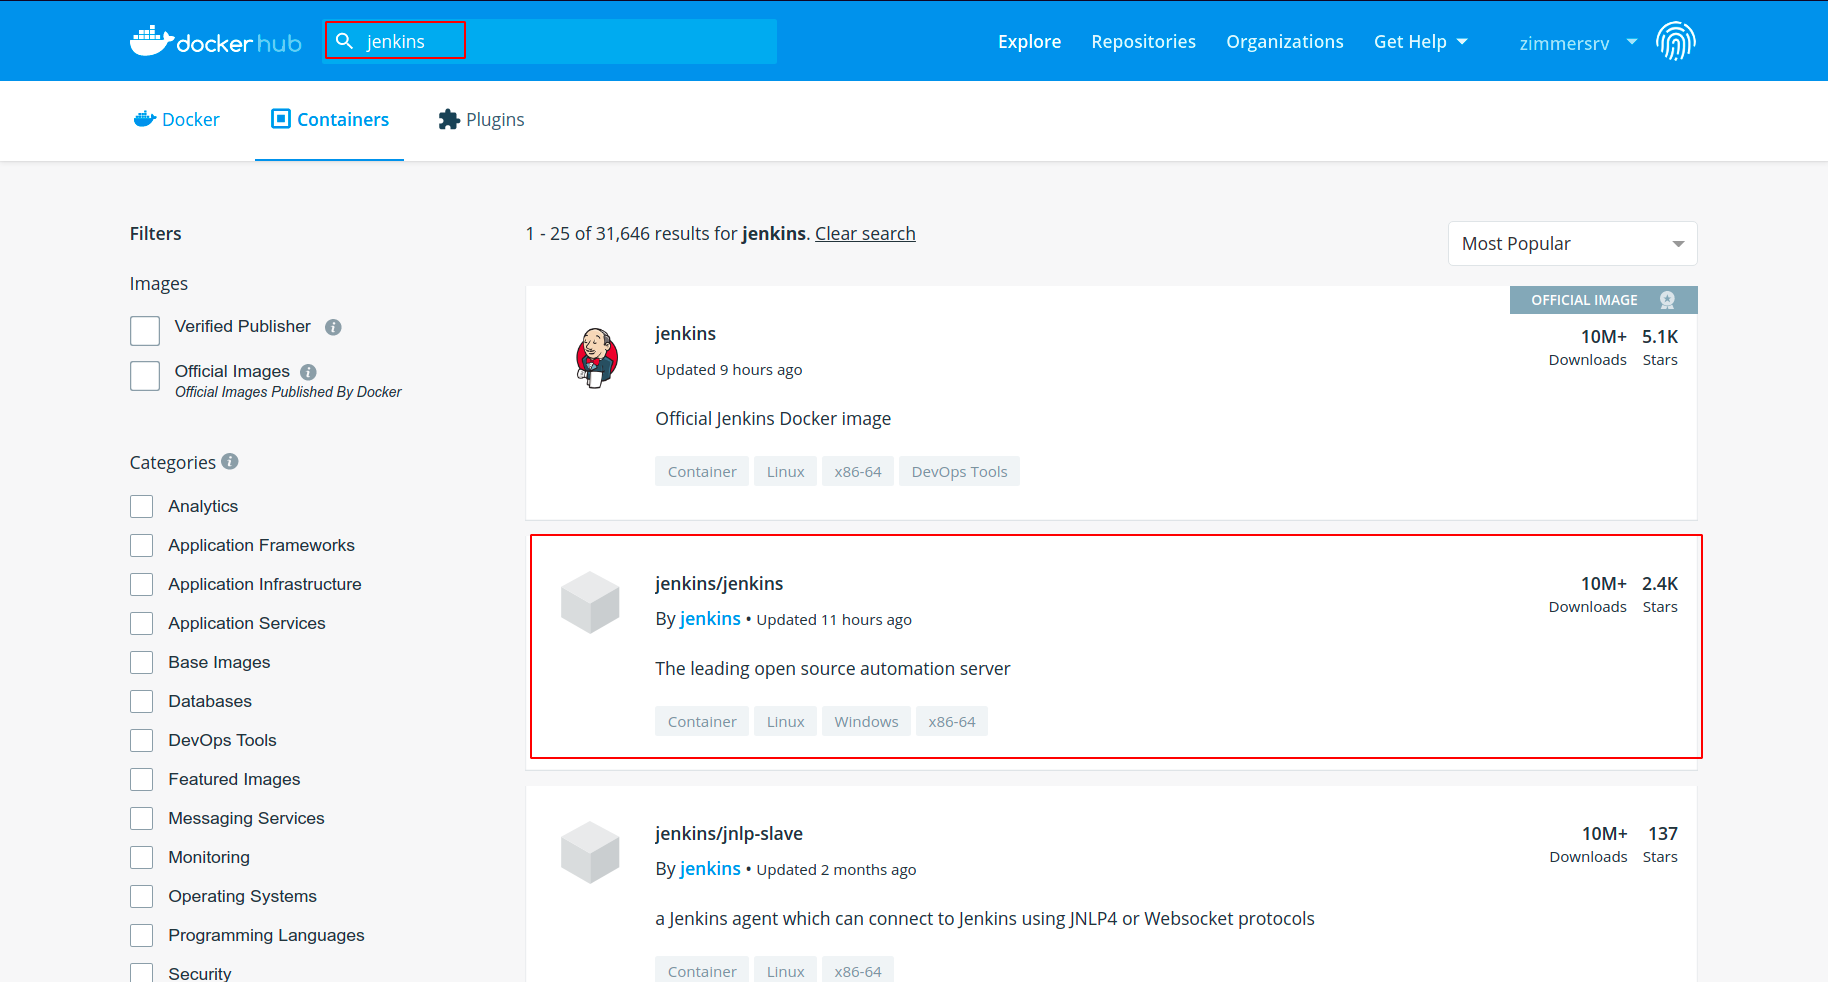
Task: Check the Monitoring category
Action: 142,857
